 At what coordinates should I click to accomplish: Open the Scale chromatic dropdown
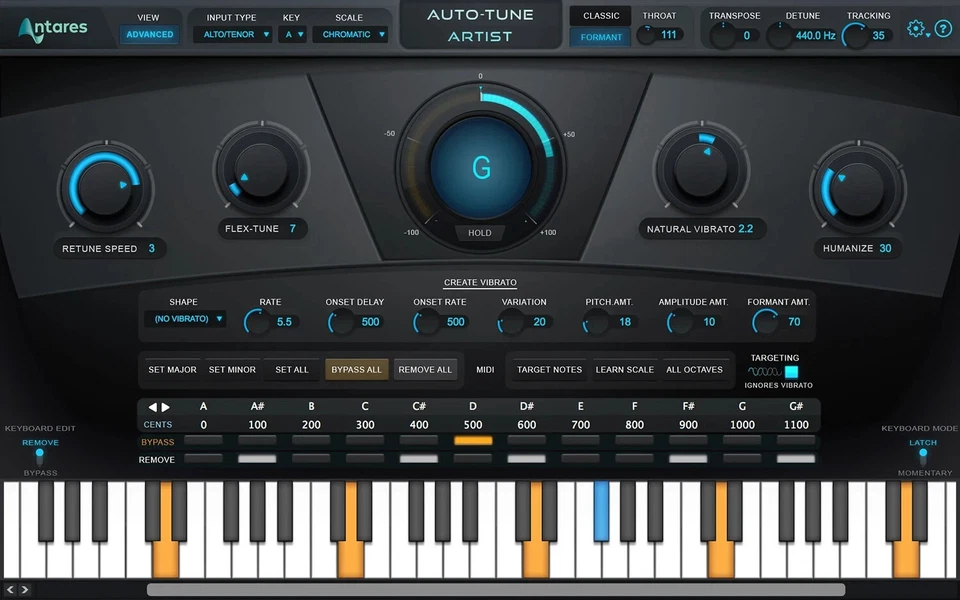tap(349, 33)
